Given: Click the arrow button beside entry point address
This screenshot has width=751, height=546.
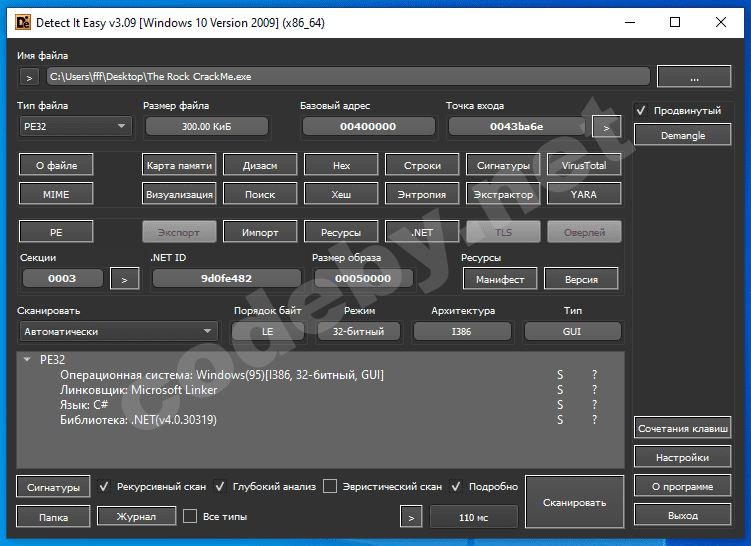Looking at the screenshot, I should click(606, 126).
